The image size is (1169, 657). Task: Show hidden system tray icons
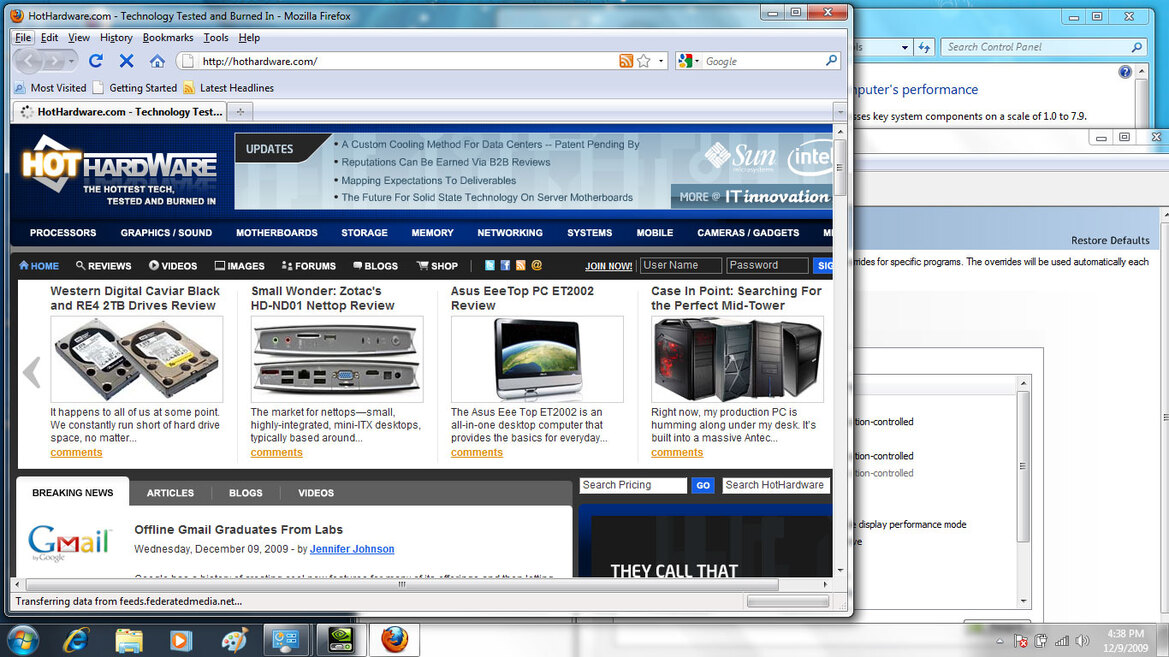click(x=999, y=641)
